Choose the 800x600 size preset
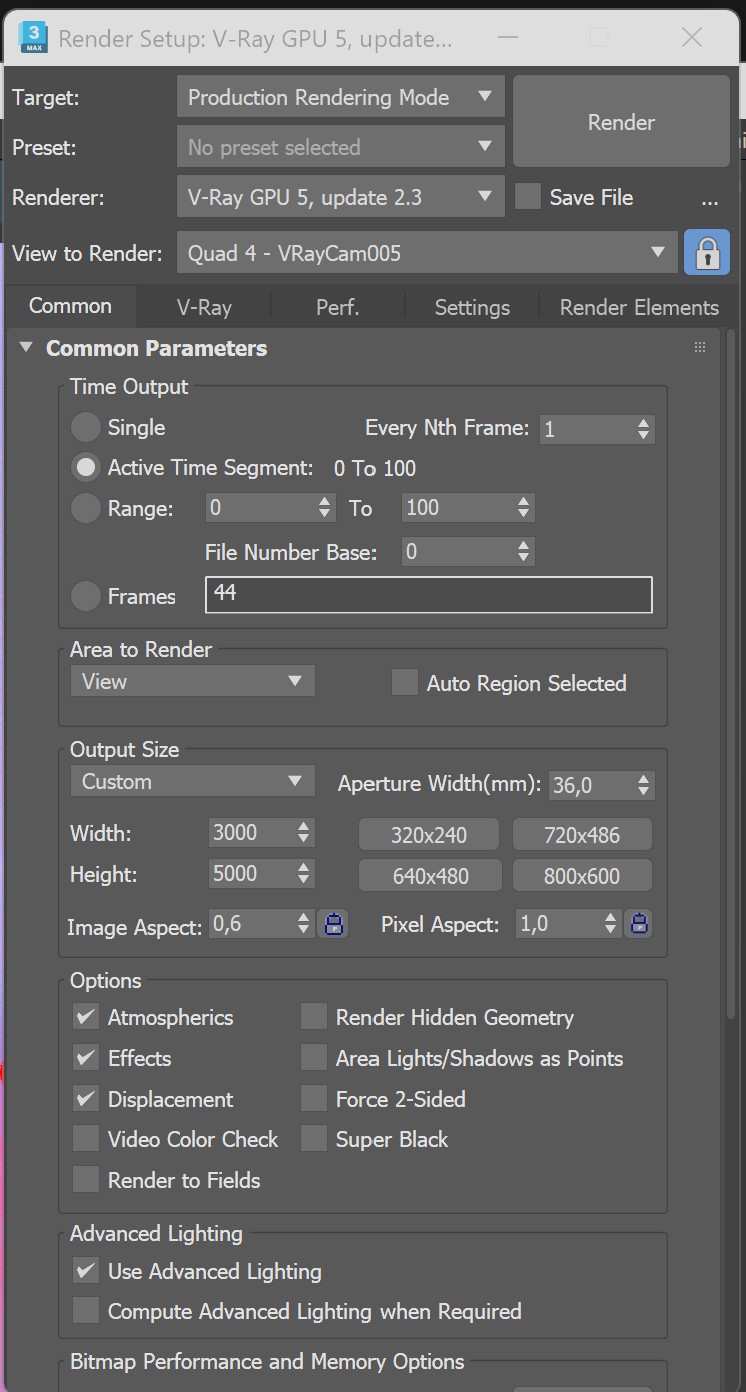 click(x=582, y=876)
